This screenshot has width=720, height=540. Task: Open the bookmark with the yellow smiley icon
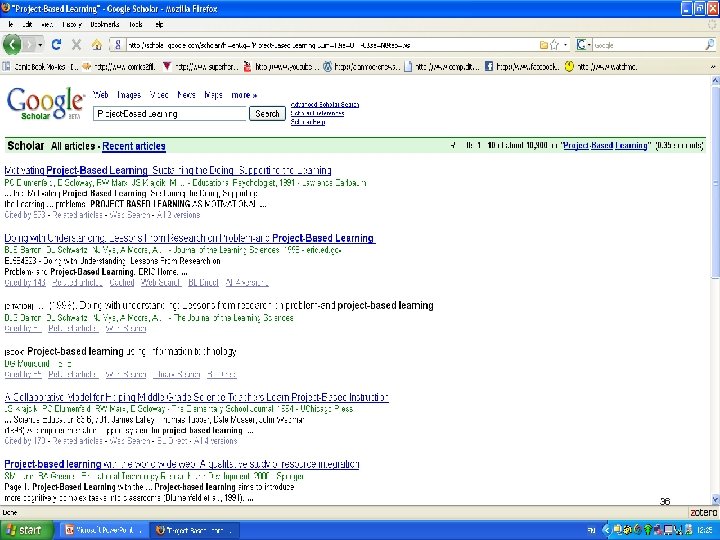[x=601, y=67]
